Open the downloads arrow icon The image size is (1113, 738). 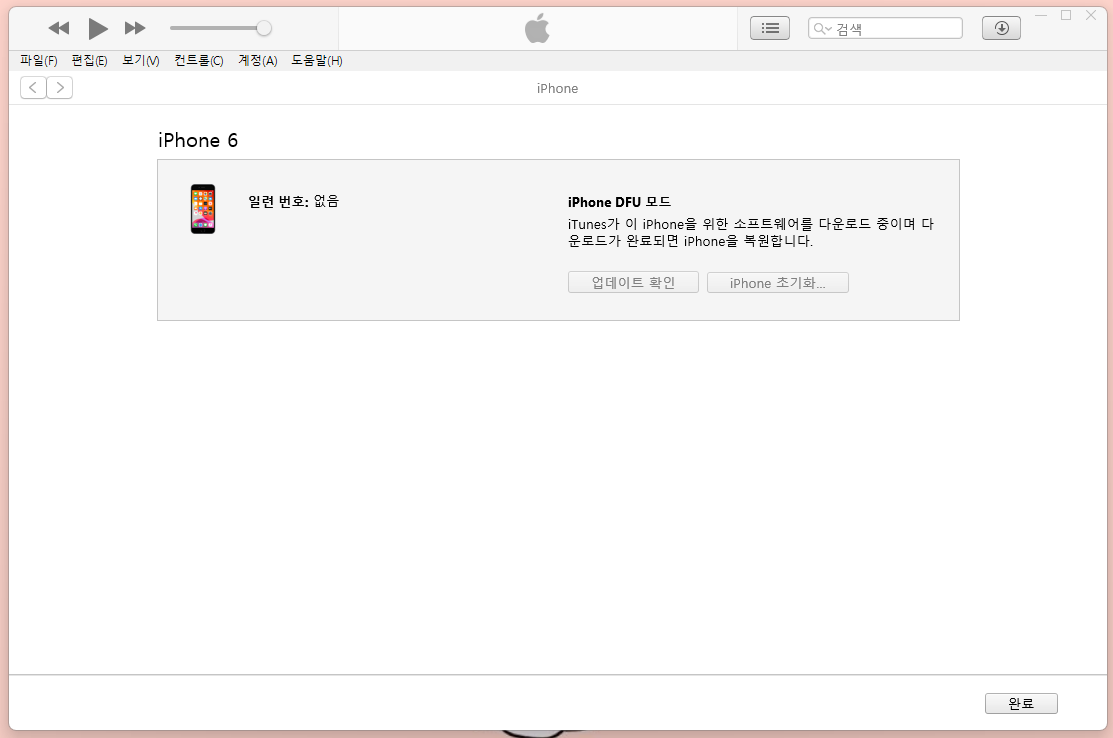pyautogui.click(x=1002, y=28)
